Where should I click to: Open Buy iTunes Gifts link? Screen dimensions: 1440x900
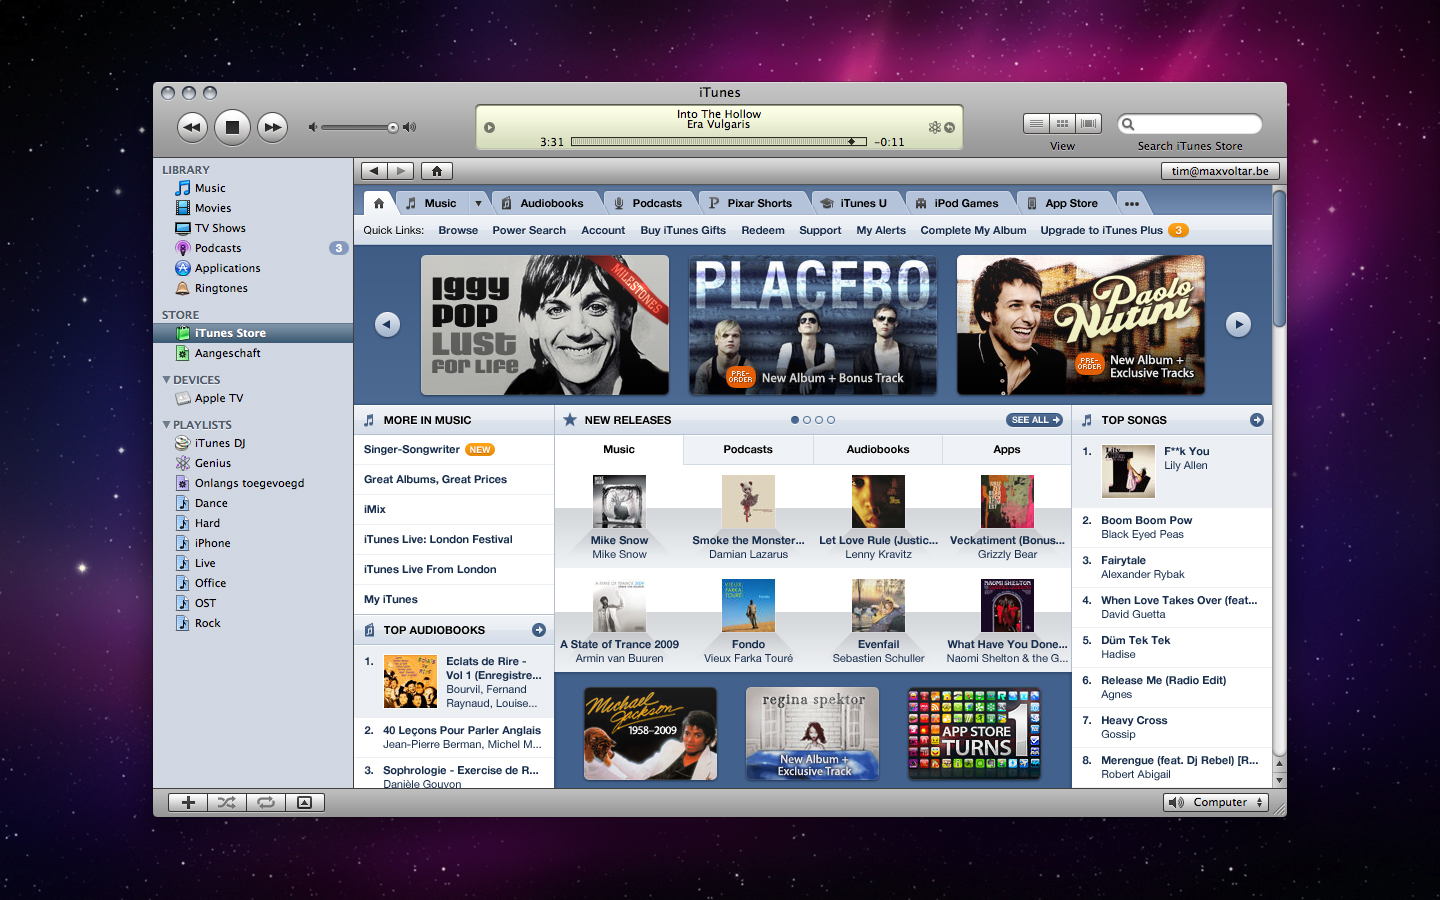683,230
